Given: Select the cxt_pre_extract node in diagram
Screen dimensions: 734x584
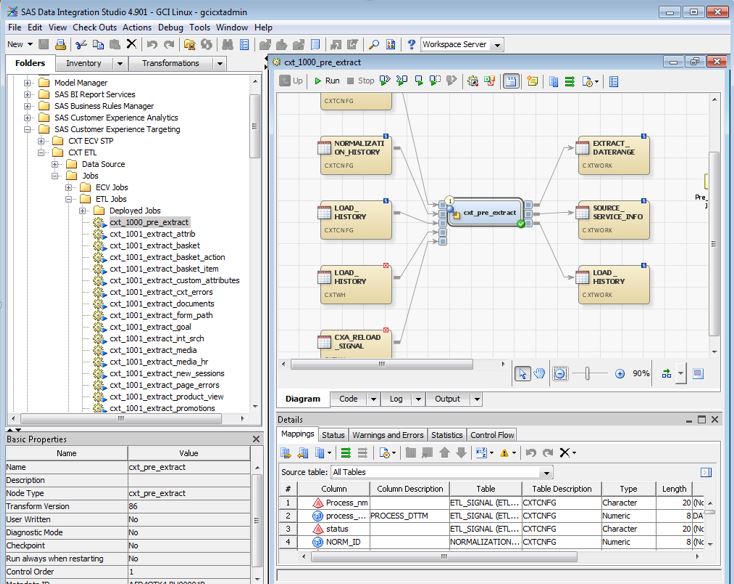Looking at the screenshot, I should (485, 213).
